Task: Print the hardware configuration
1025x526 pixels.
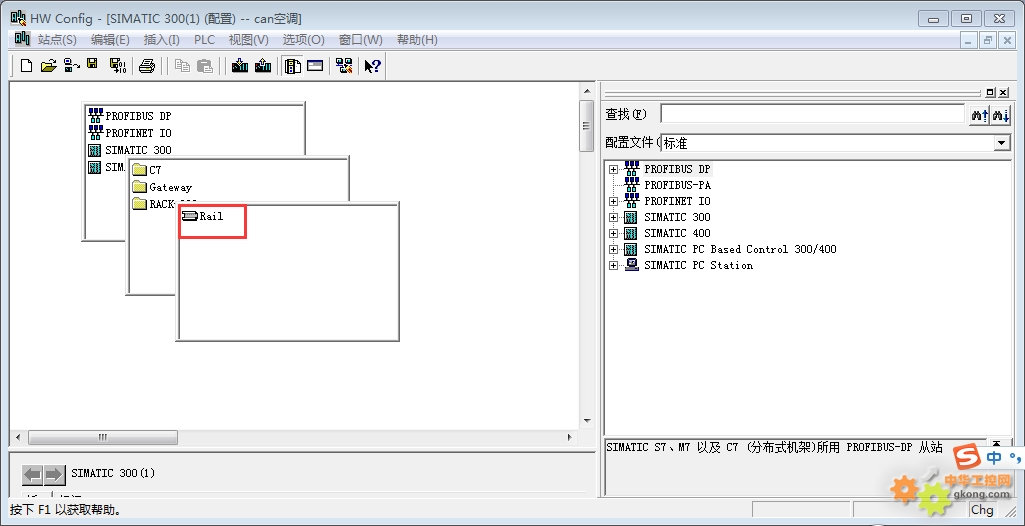Action: (x=147, y=65)
